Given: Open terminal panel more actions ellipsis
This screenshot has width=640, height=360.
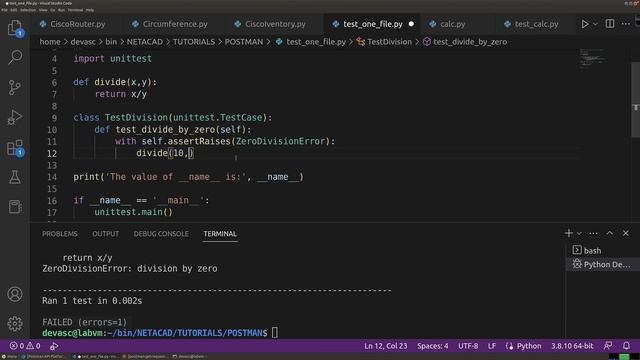Looking at the screenshot, I should (593, 233).
